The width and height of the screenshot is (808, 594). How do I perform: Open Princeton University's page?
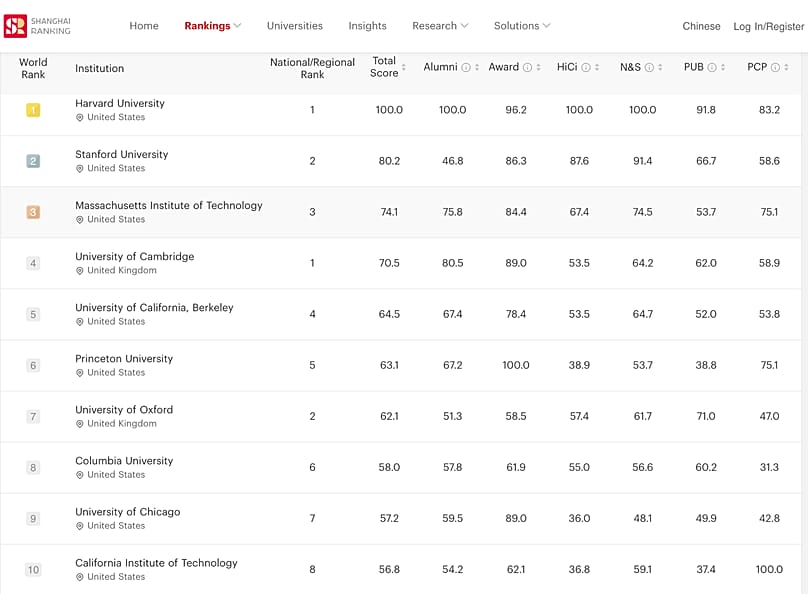(124, 358)
